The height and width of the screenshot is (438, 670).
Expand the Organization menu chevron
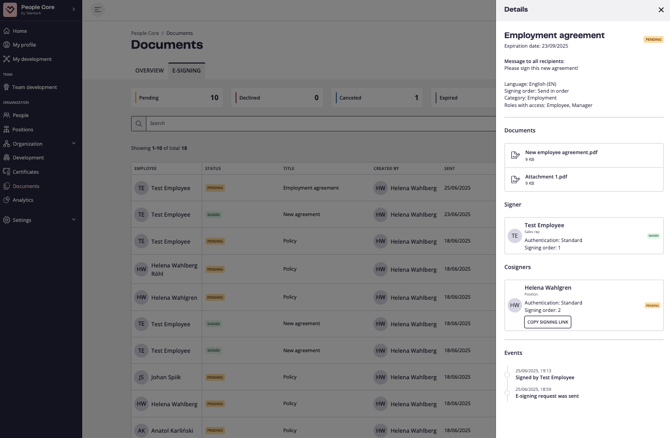(x=73, y=143)
